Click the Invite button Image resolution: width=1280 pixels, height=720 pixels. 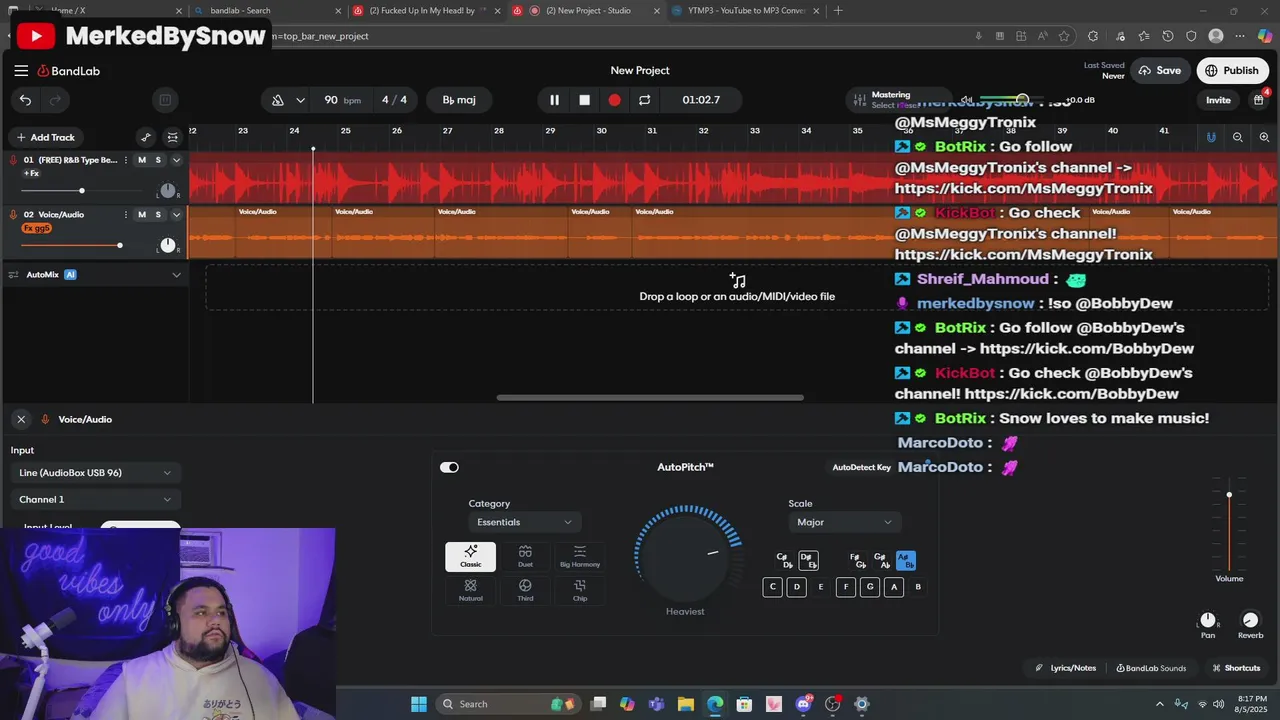[1218, 100]
